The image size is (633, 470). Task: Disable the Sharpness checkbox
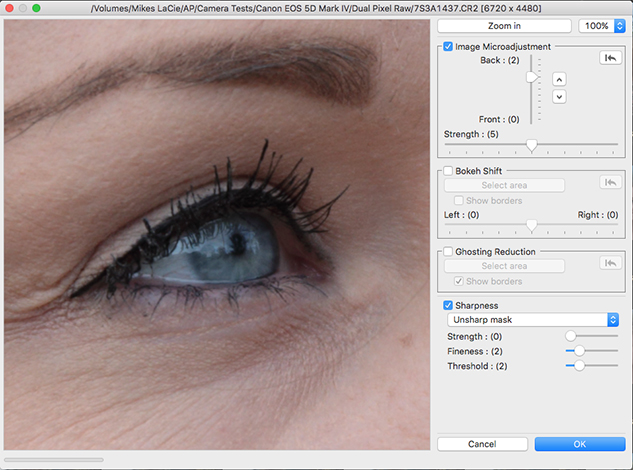(448, 305)
